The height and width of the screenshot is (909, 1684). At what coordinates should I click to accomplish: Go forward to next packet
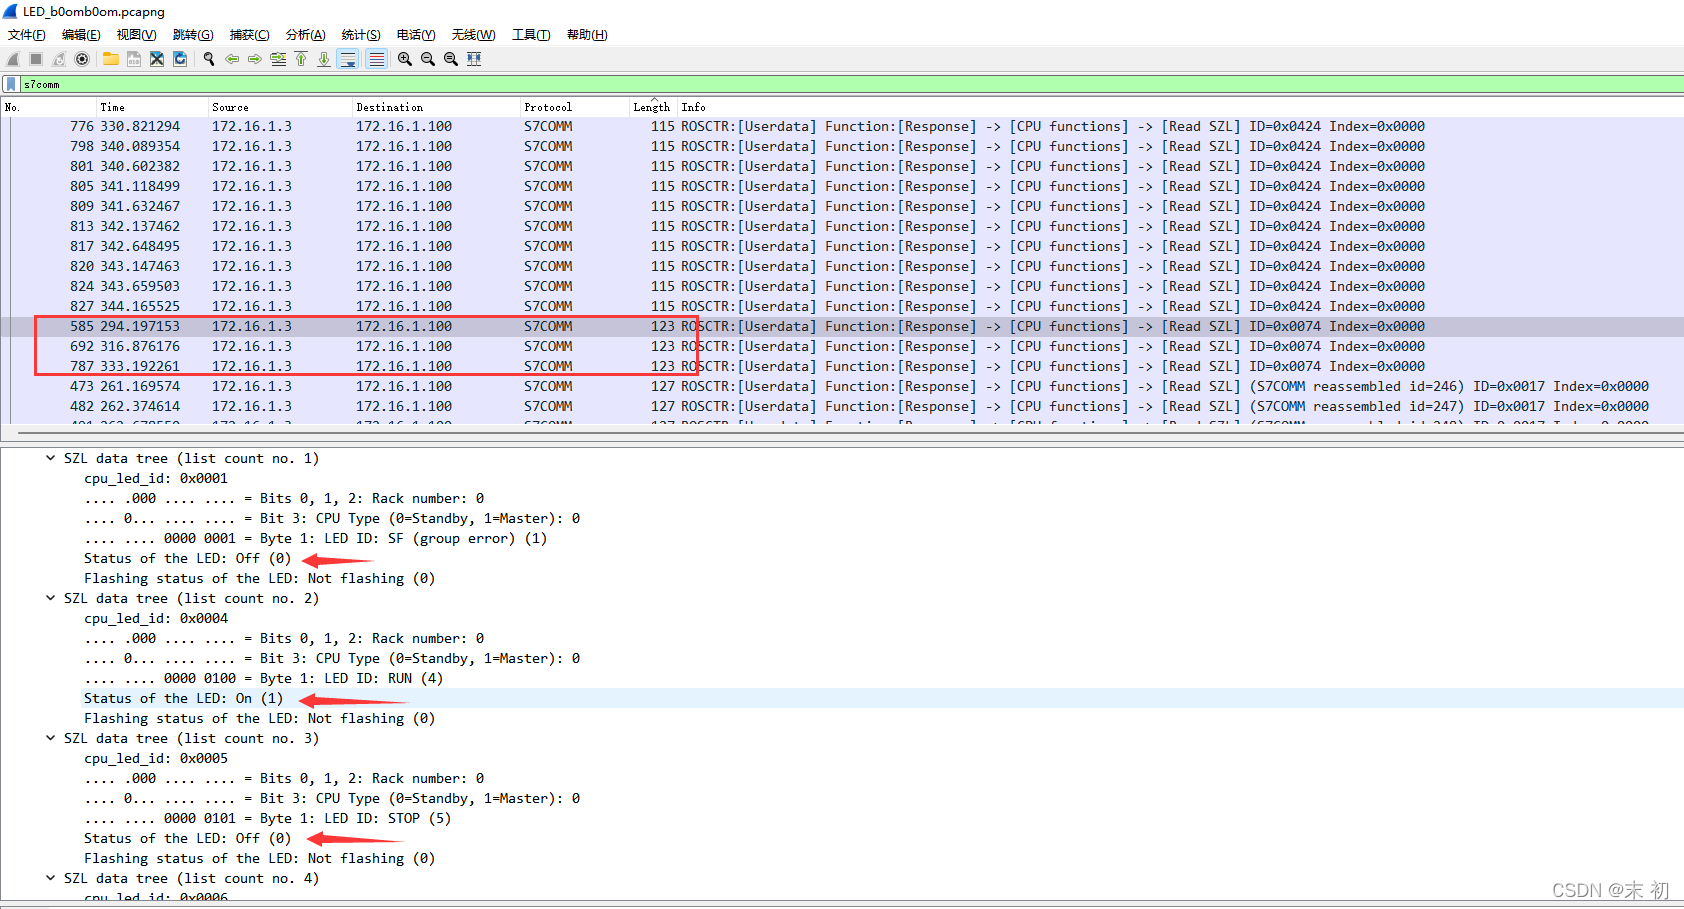[x=255, y=59]
